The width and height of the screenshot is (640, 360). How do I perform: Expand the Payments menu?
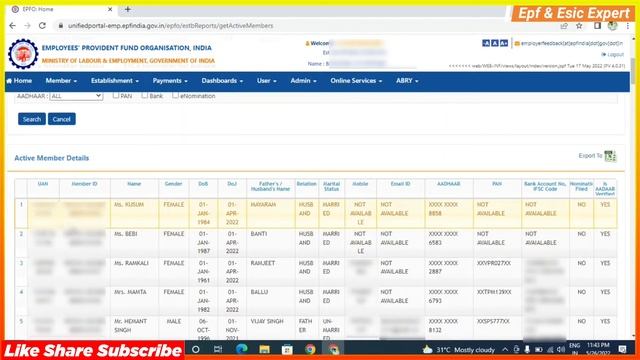[x=170, y=81]
